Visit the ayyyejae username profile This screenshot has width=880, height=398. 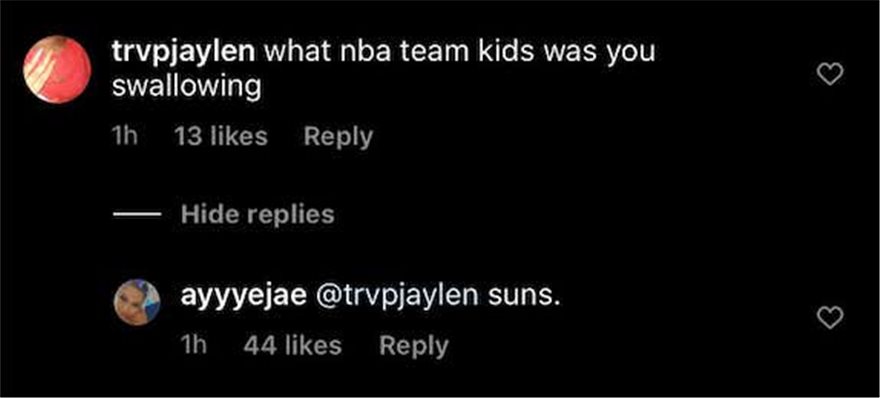point(244,298)
